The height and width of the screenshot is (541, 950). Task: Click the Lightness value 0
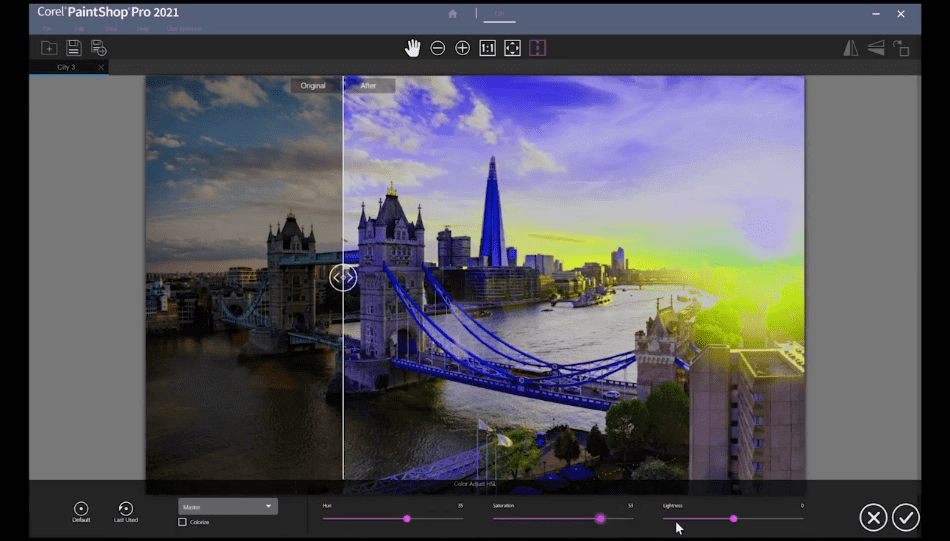tap(802, 505)
